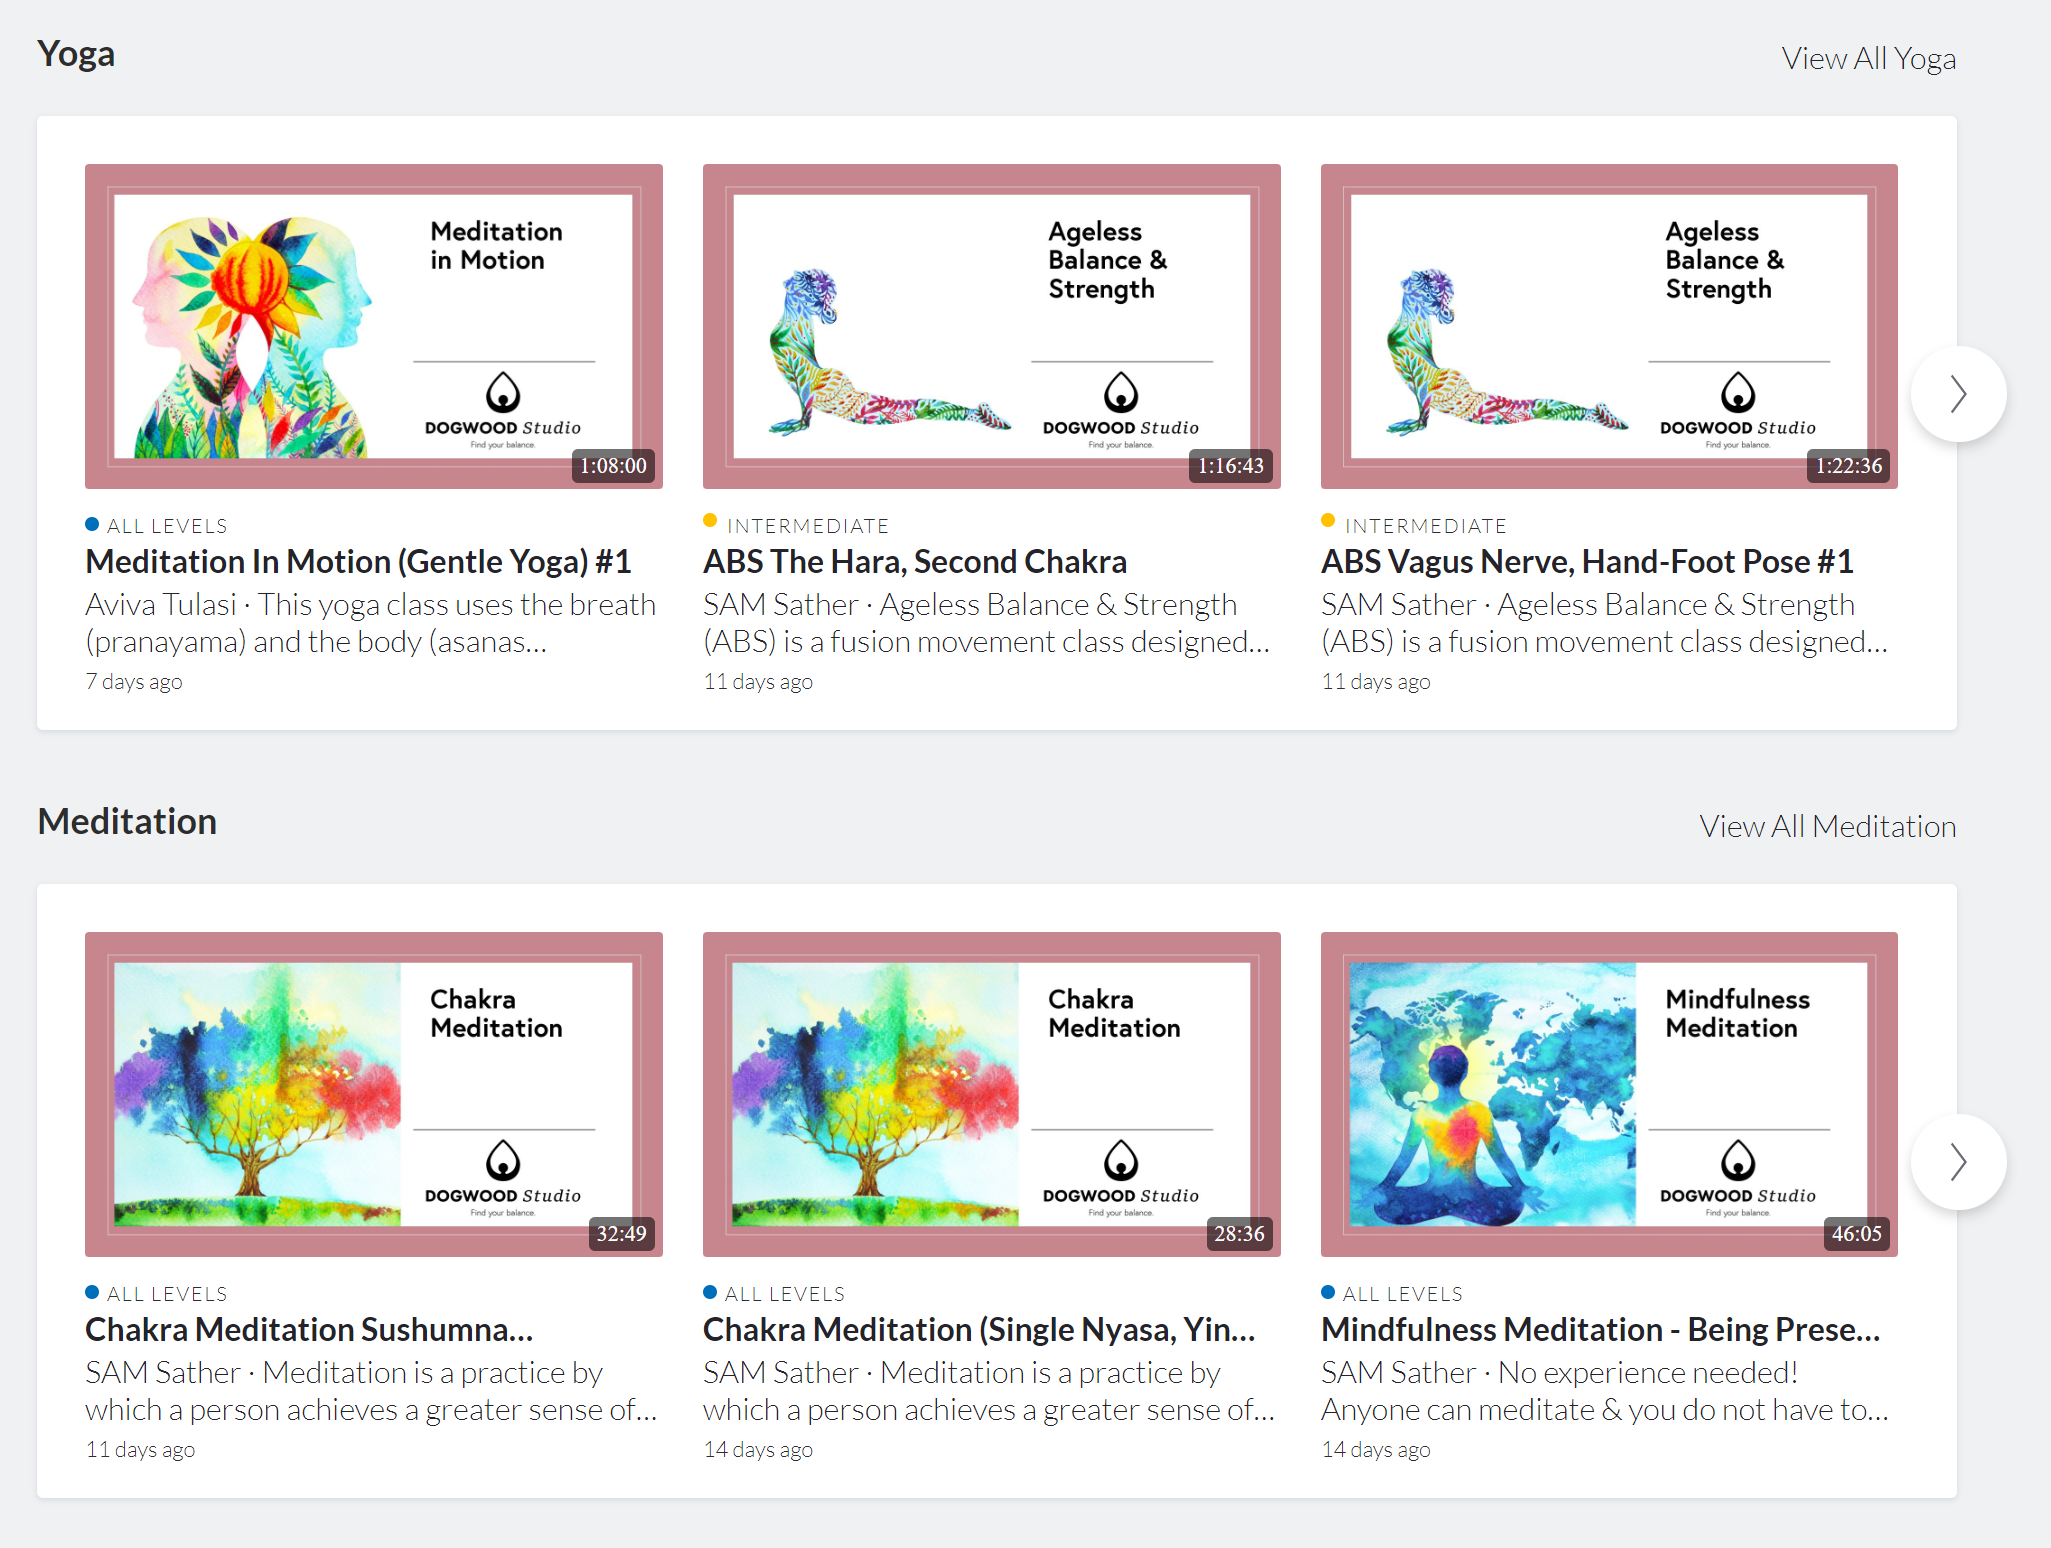The image size is (2051, 1548).
Task: Advance the Yoga carousel with the right chevron
Action: [1957, 394]
